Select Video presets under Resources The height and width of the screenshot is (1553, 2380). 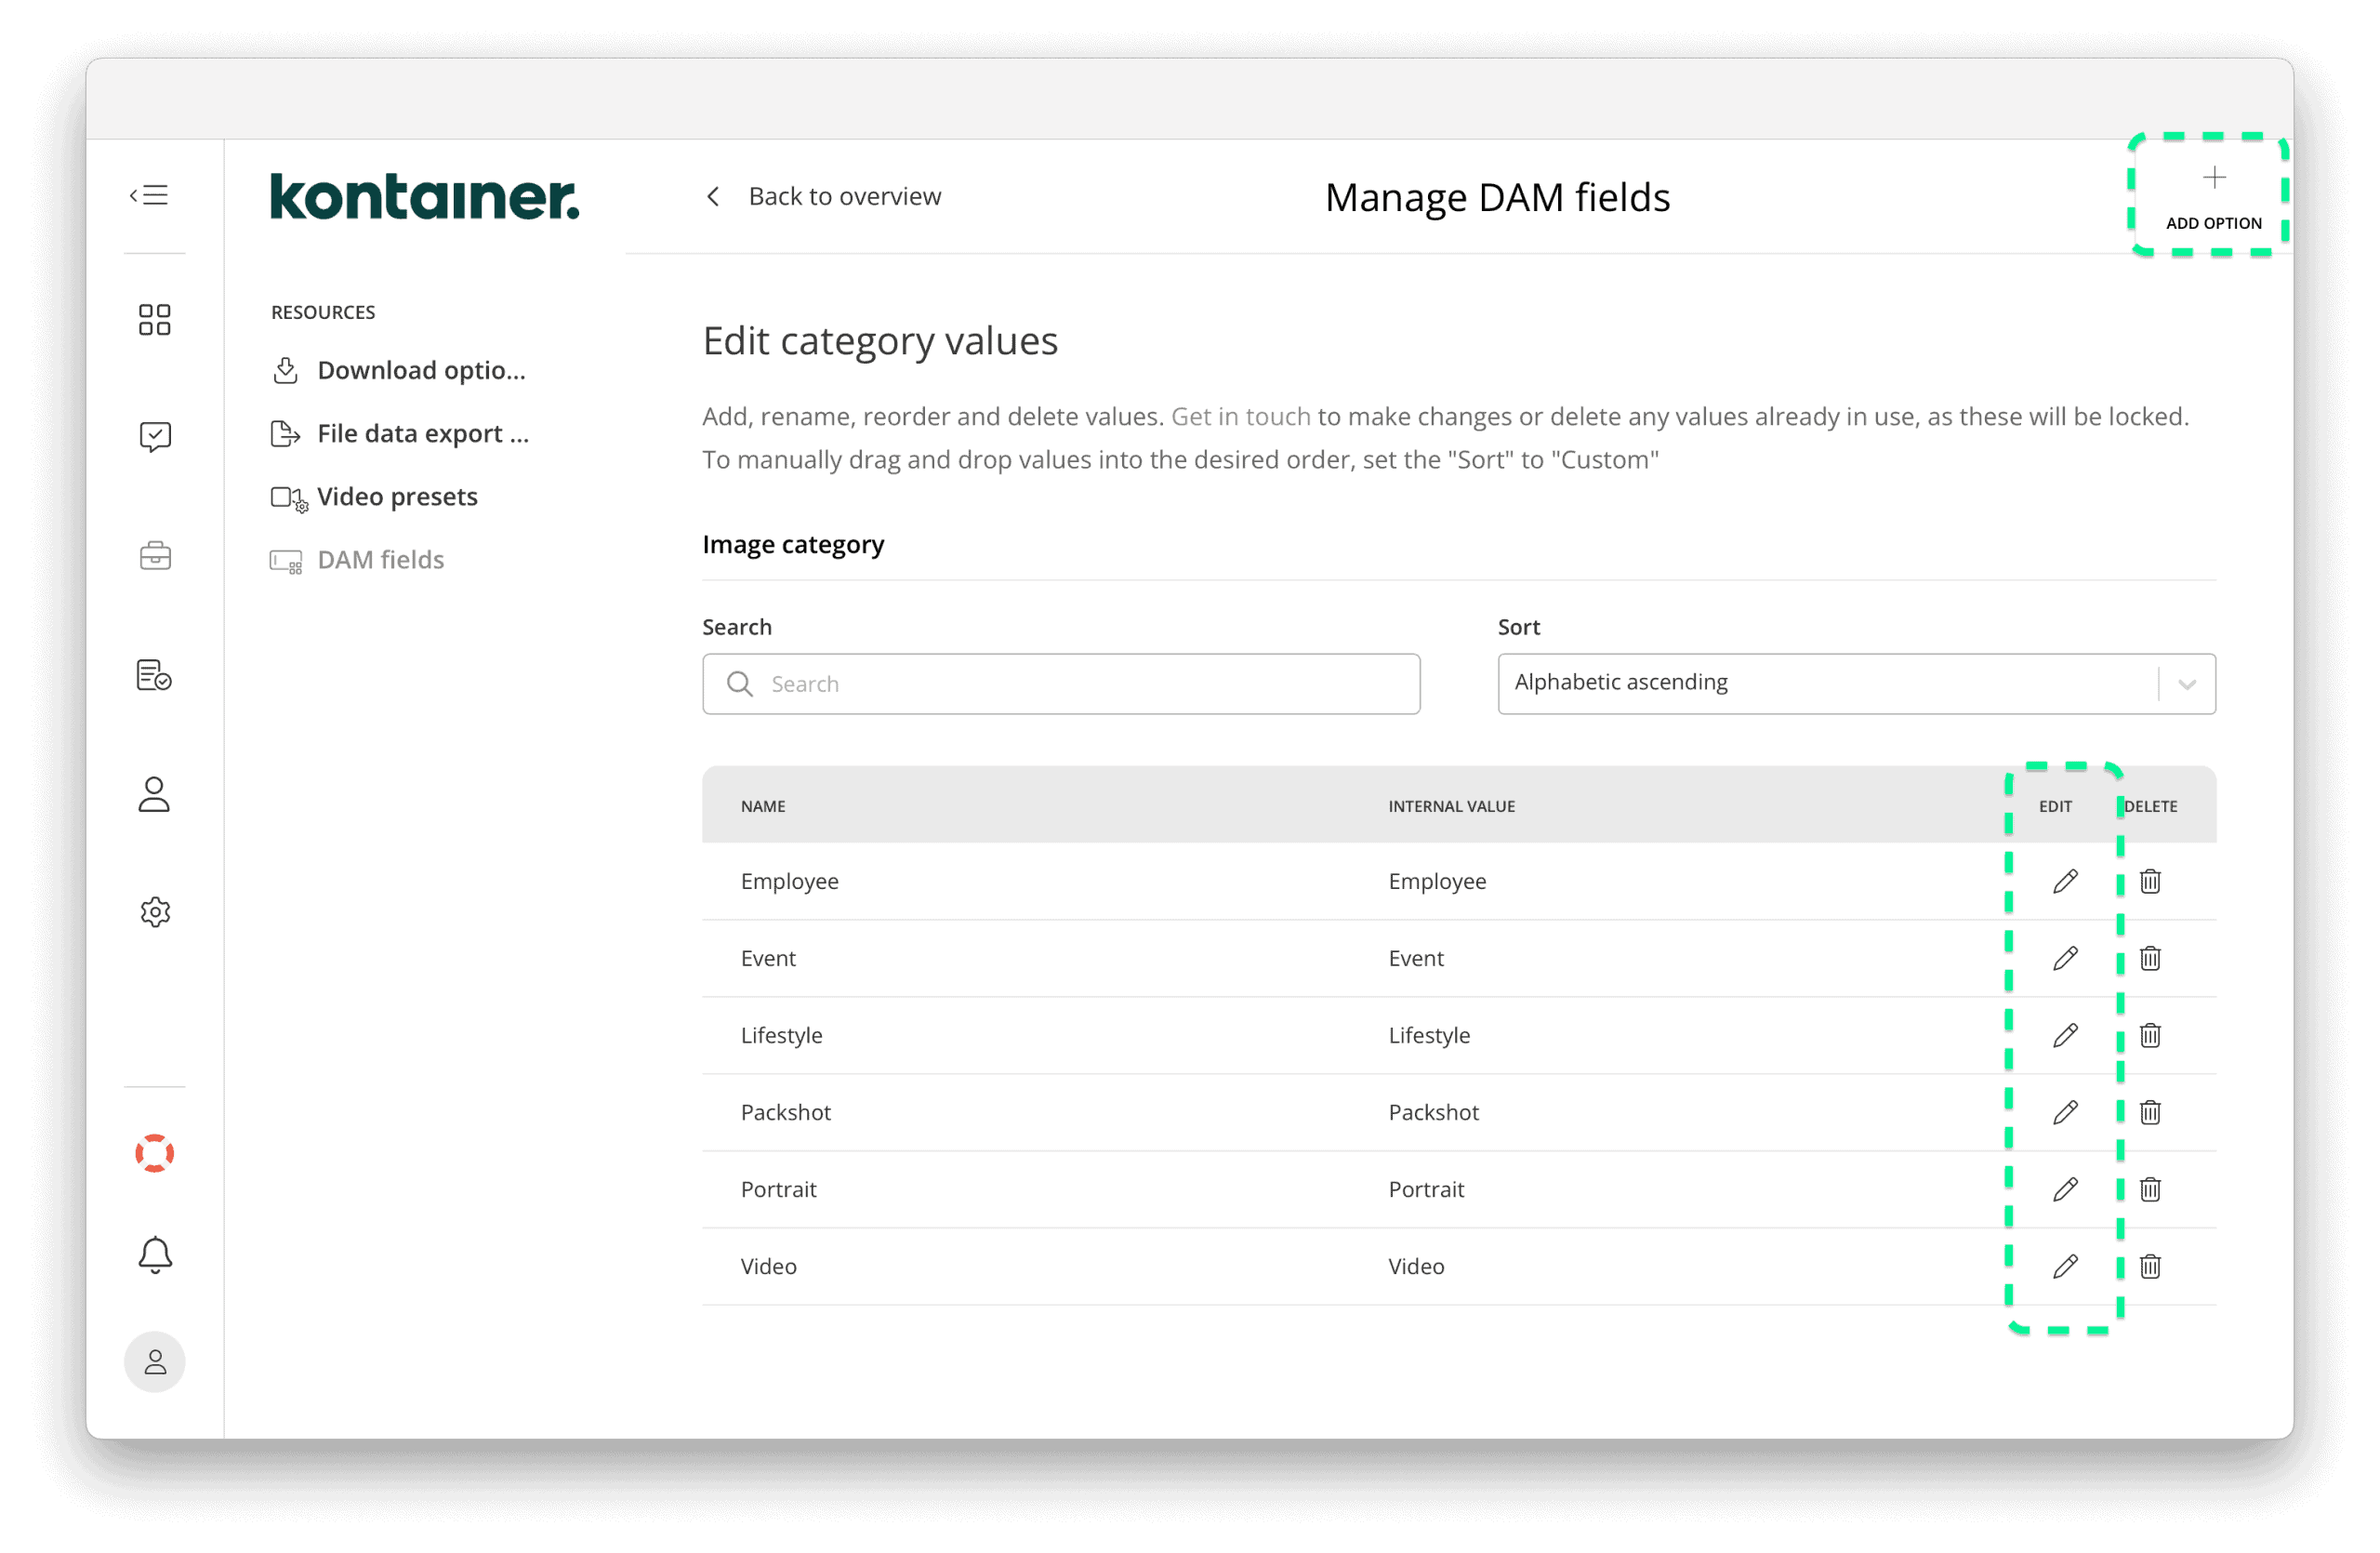pyautogui.click(x=396, y=496)
